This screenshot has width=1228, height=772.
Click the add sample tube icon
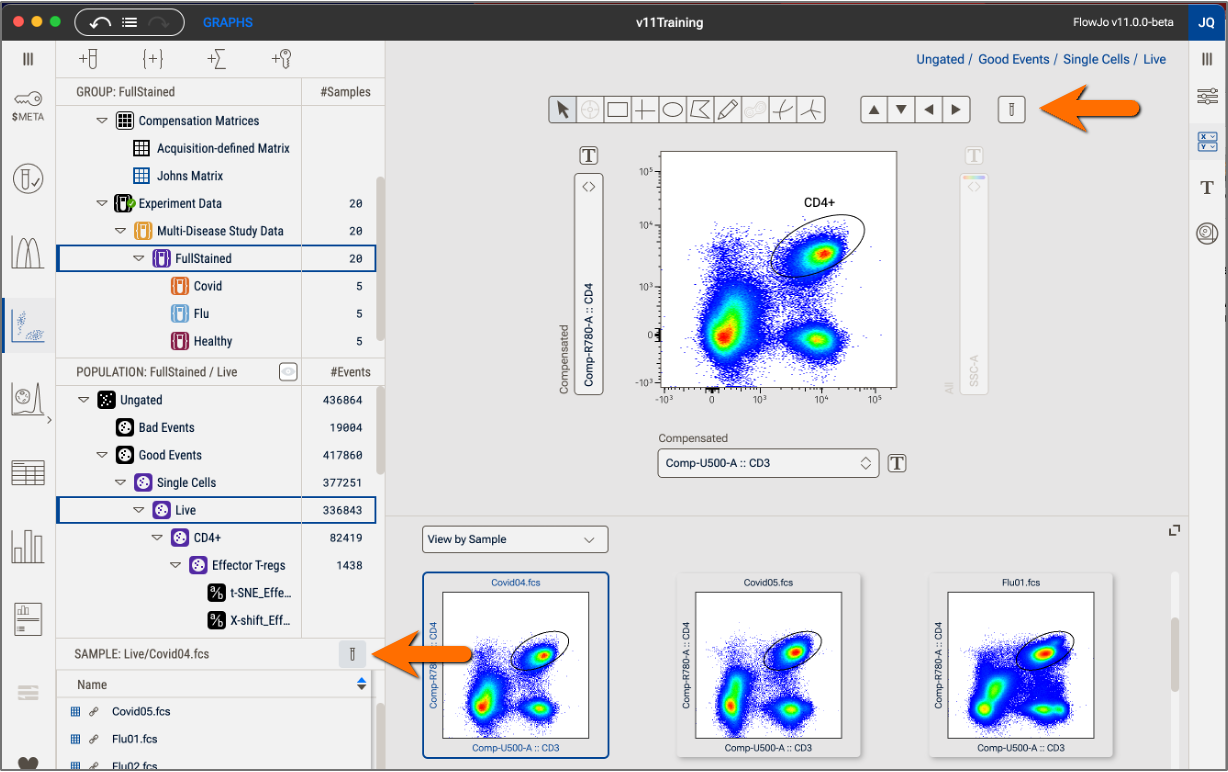coord(88,60)
